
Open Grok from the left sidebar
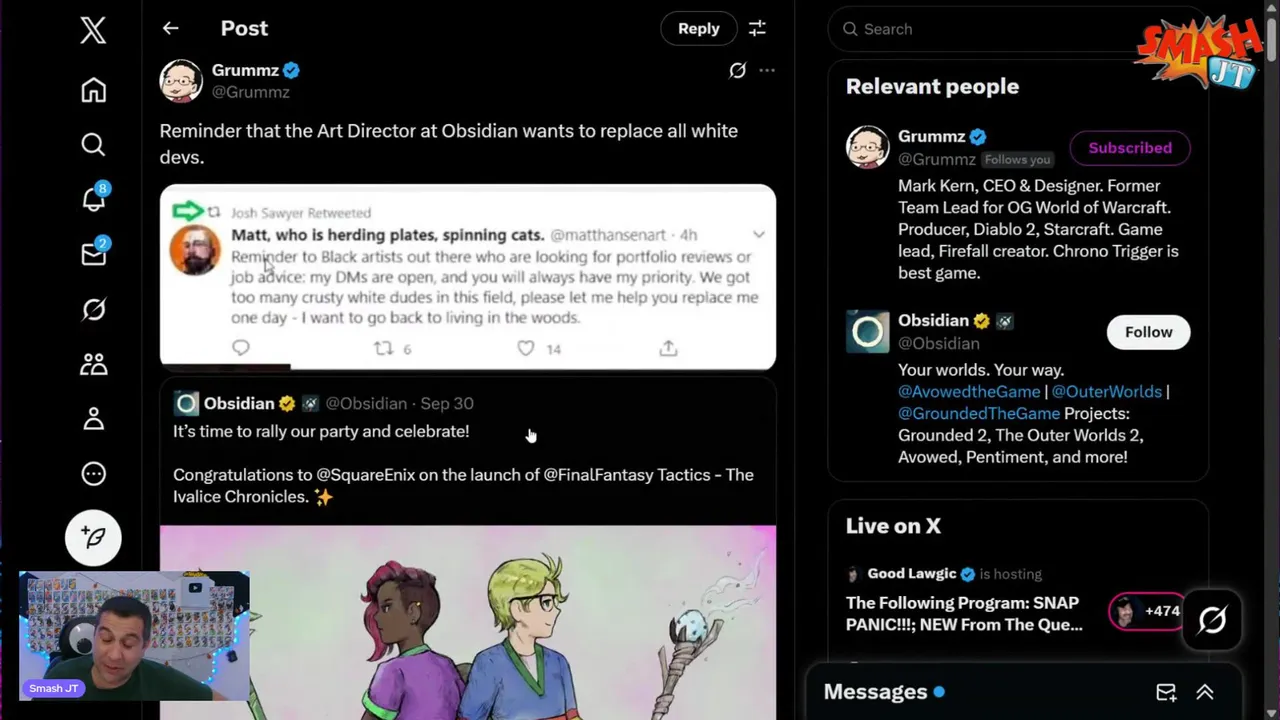coord(93,310)
